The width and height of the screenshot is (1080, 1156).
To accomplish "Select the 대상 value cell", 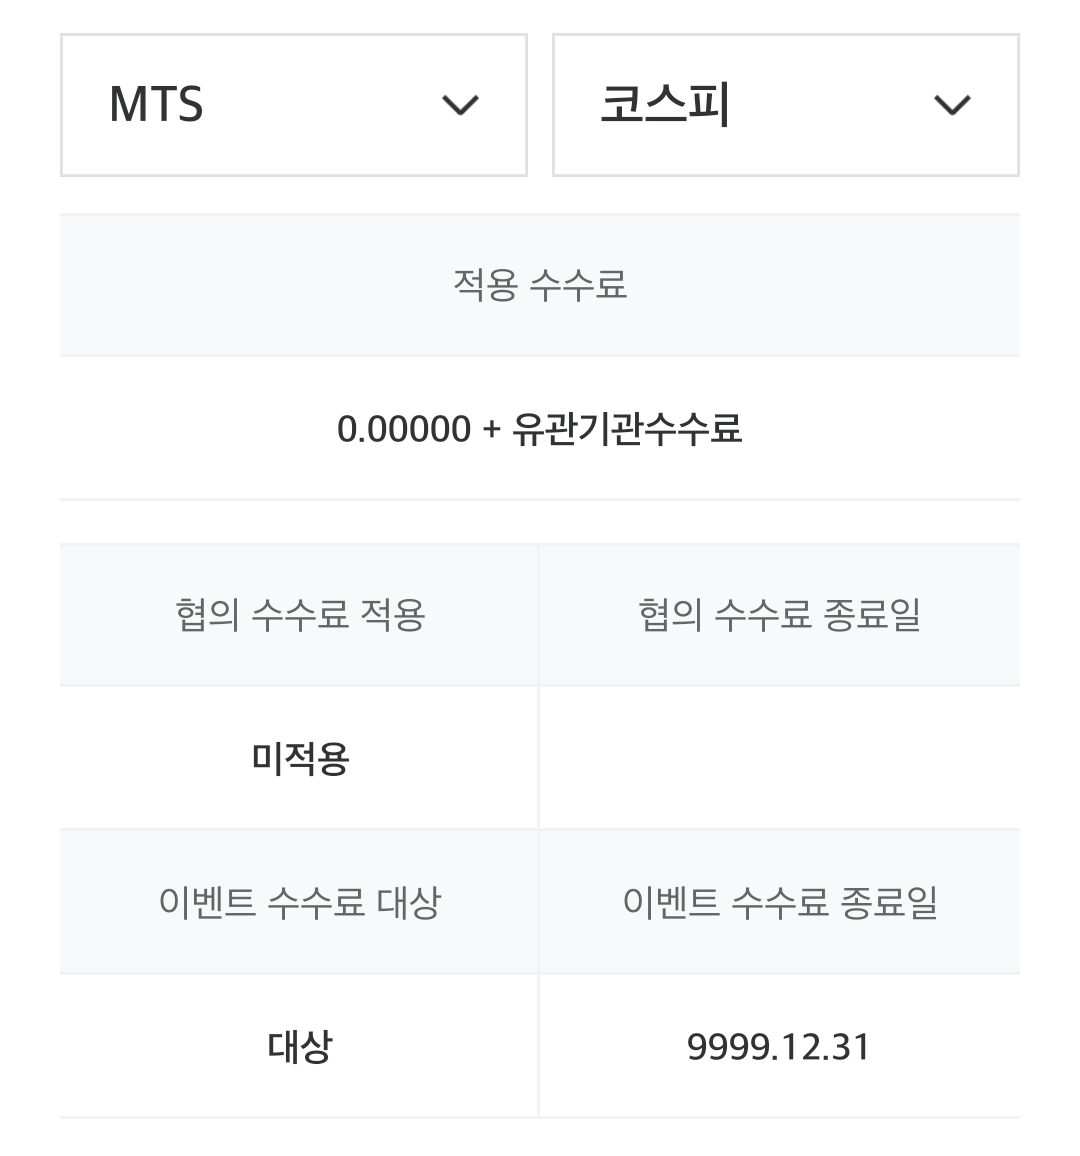I will pos(299,1047).
